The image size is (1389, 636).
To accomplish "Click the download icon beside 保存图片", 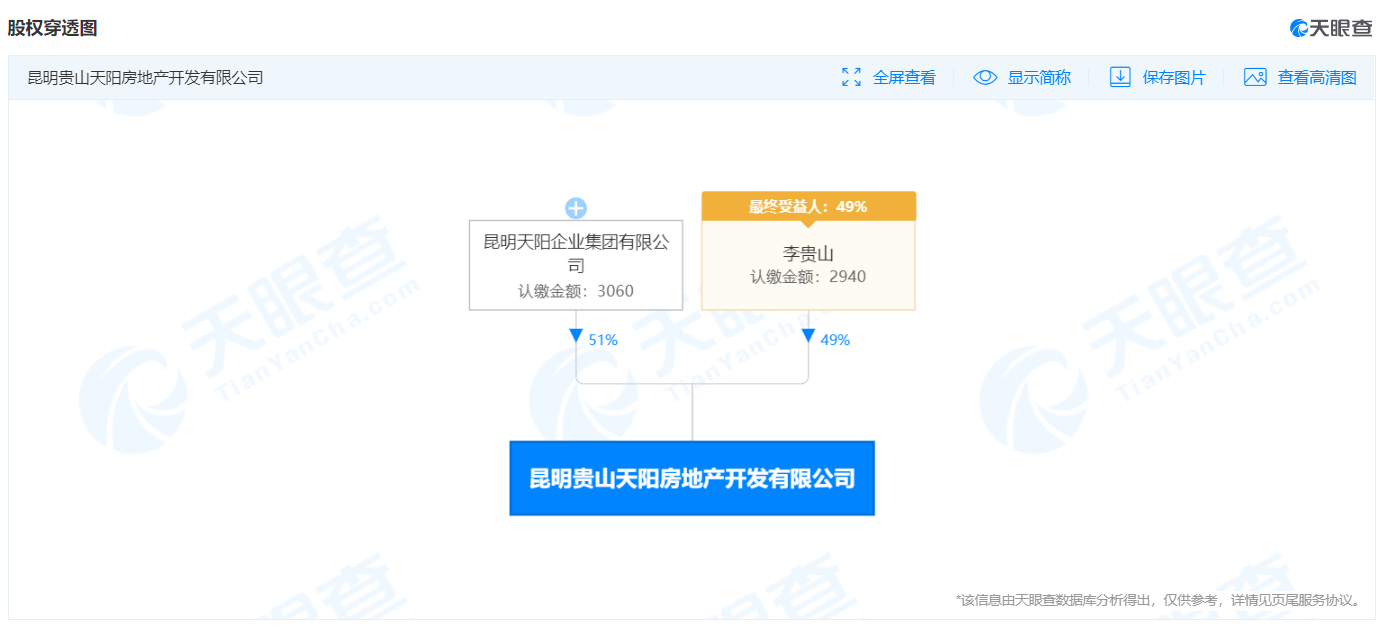I will pyautogui.click(x=1120, y=77).
